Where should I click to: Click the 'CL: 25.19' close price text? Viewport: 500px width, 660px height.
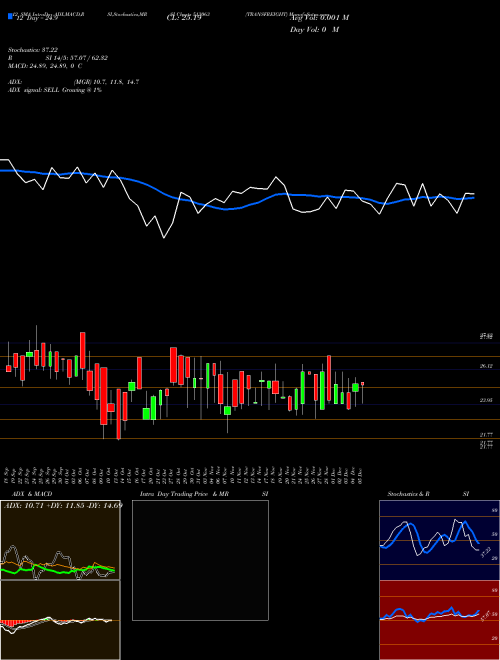tap(184, 18)
